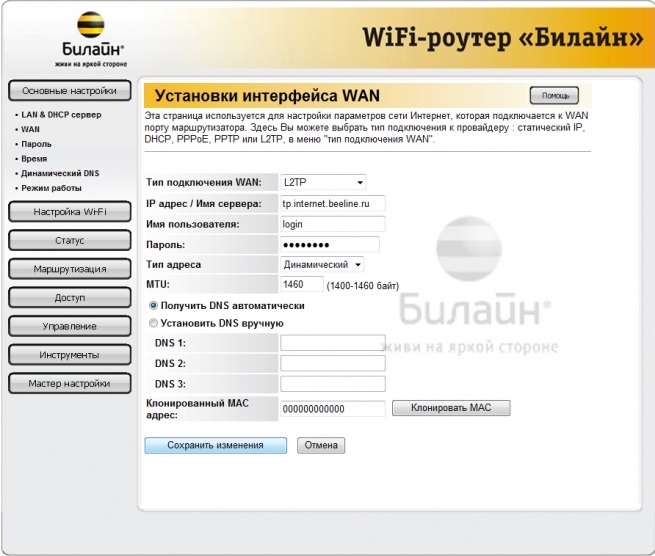Open LAN & DHCP сервер page
This screenshot has height=556, width=655.
pyautogui.click(x=61, y=114)
